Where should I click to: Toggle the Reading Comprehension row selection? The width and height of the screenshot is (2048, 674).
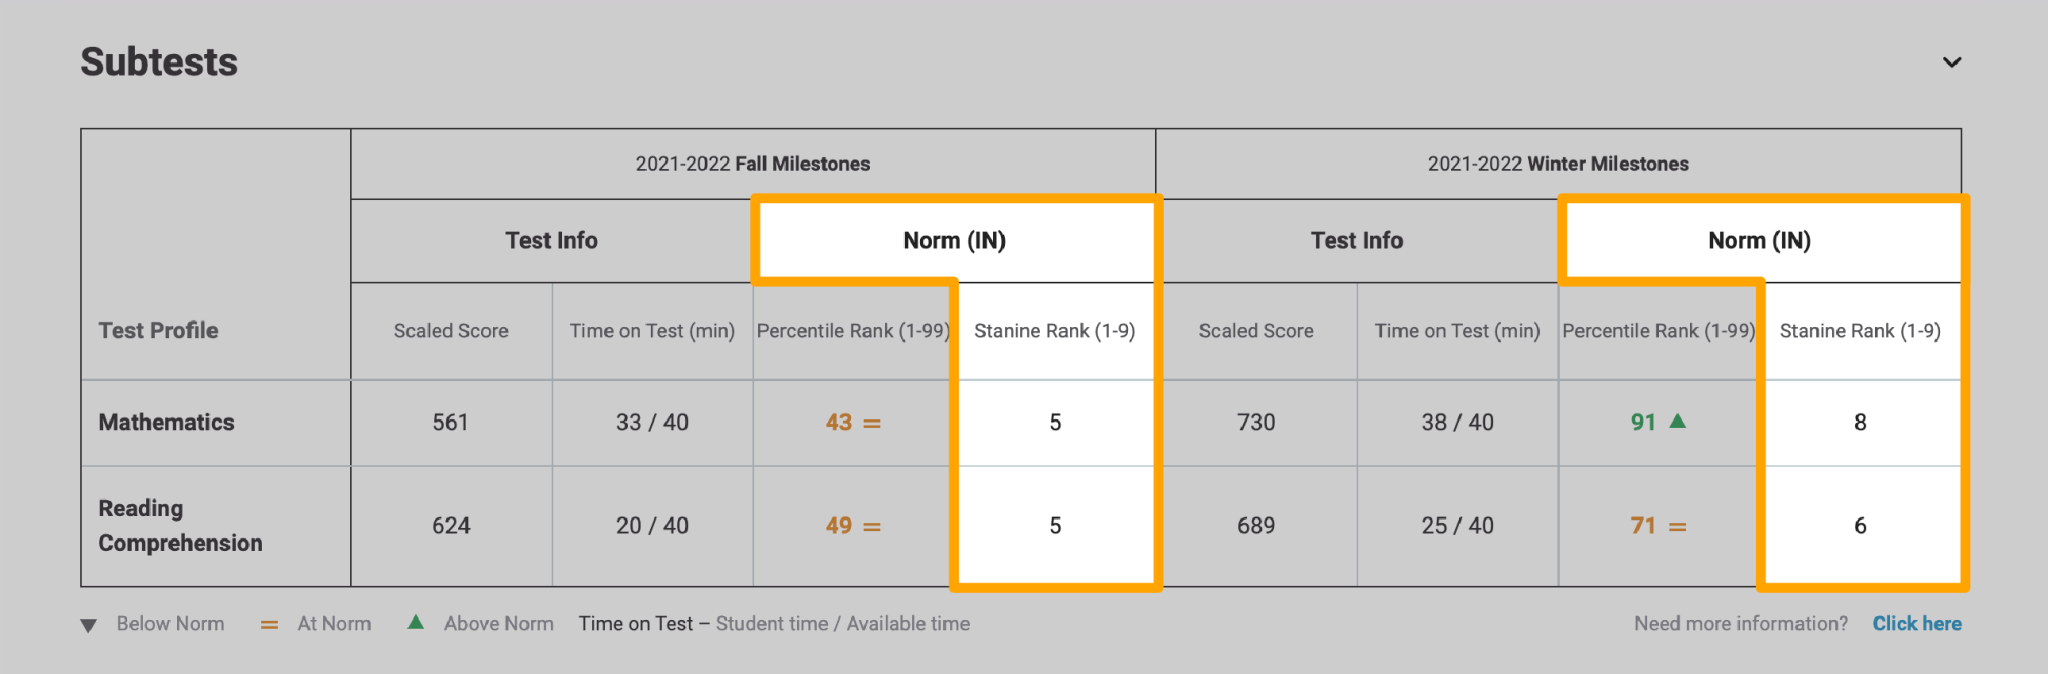coord(180,525)
